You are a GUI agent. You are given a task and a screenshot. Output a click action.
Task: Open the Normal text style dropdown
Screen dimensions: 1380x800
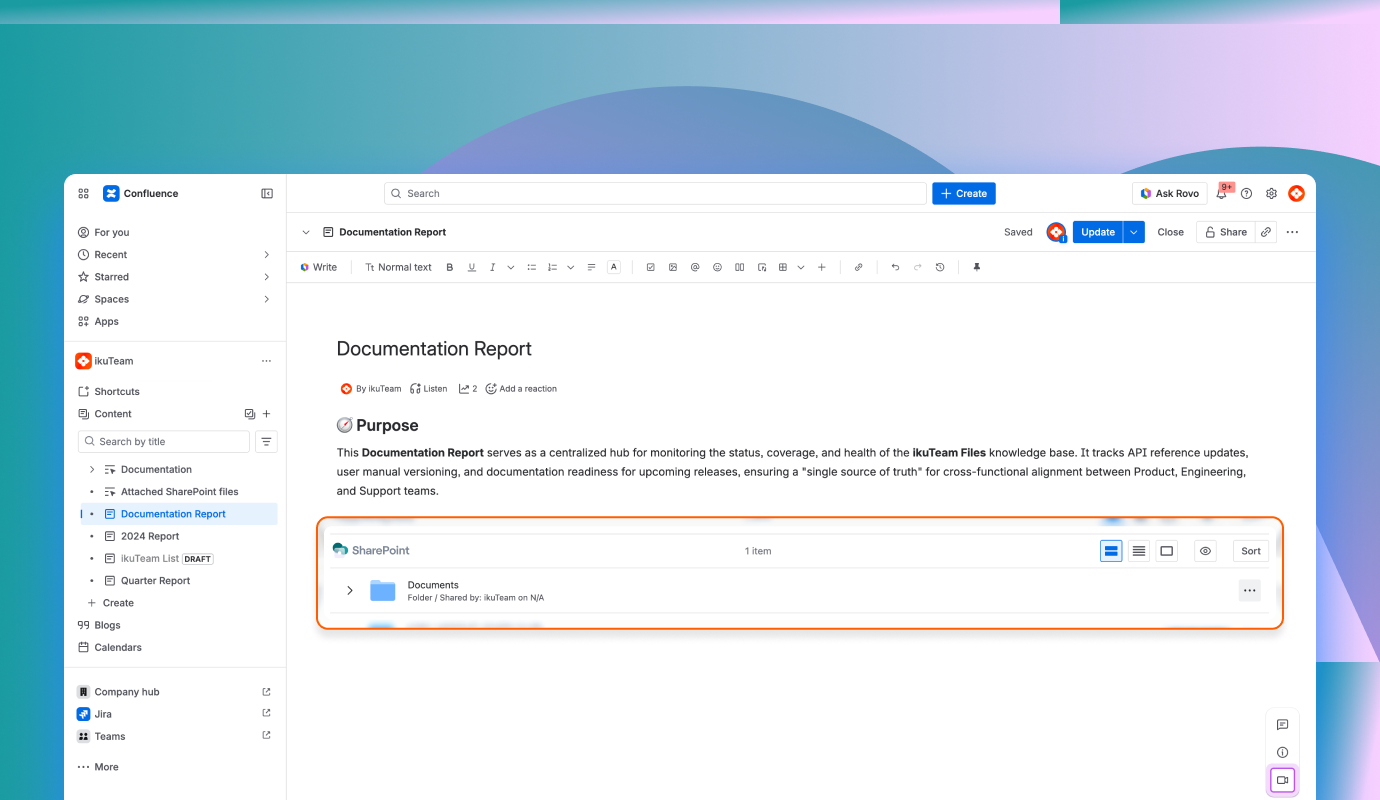(398, 267)
